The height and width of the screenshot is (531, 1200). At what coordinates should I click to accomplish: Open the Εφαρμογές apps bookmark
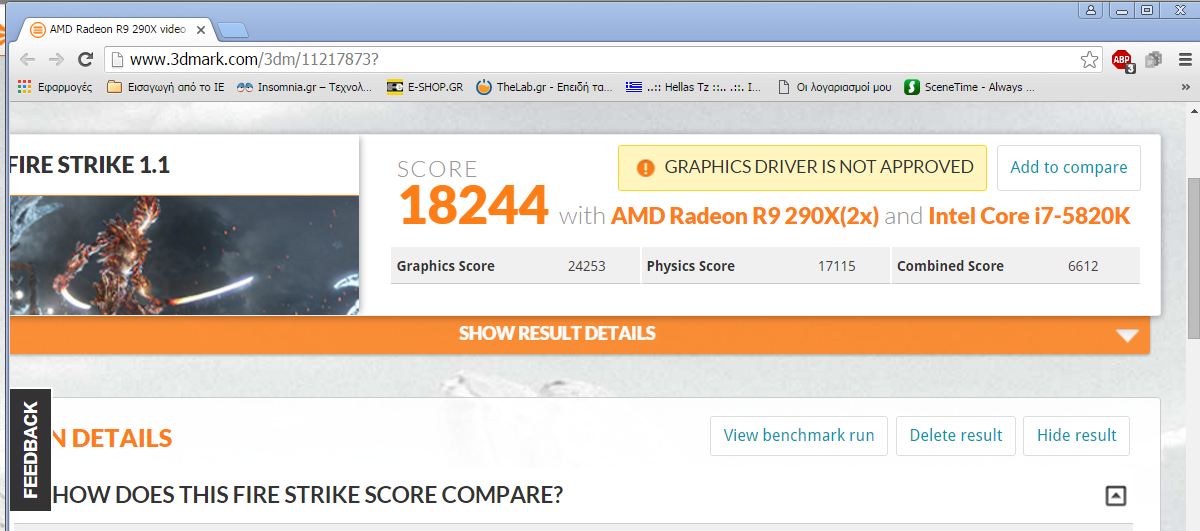coord(55,87)
